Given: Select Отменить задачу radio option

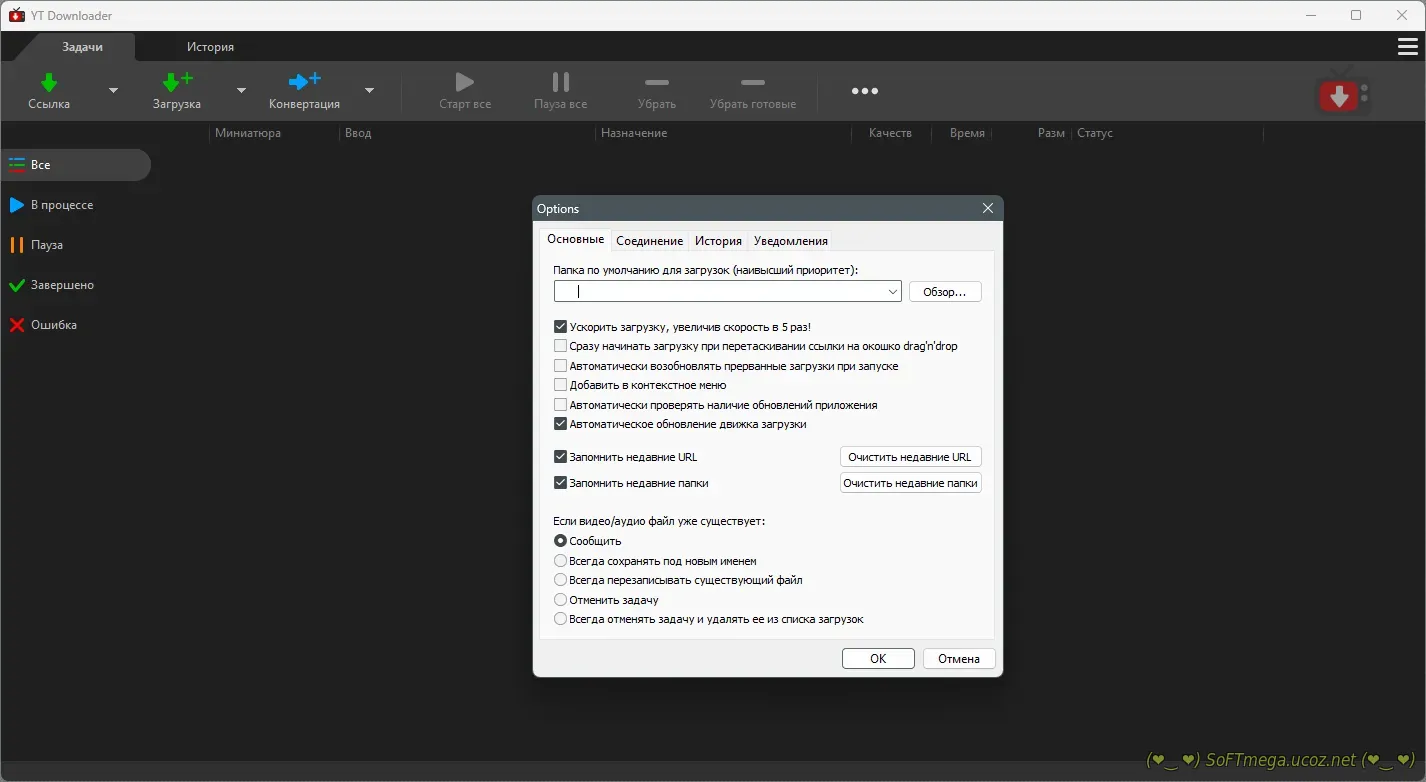Looking at the screenshot, I should 560,600.
